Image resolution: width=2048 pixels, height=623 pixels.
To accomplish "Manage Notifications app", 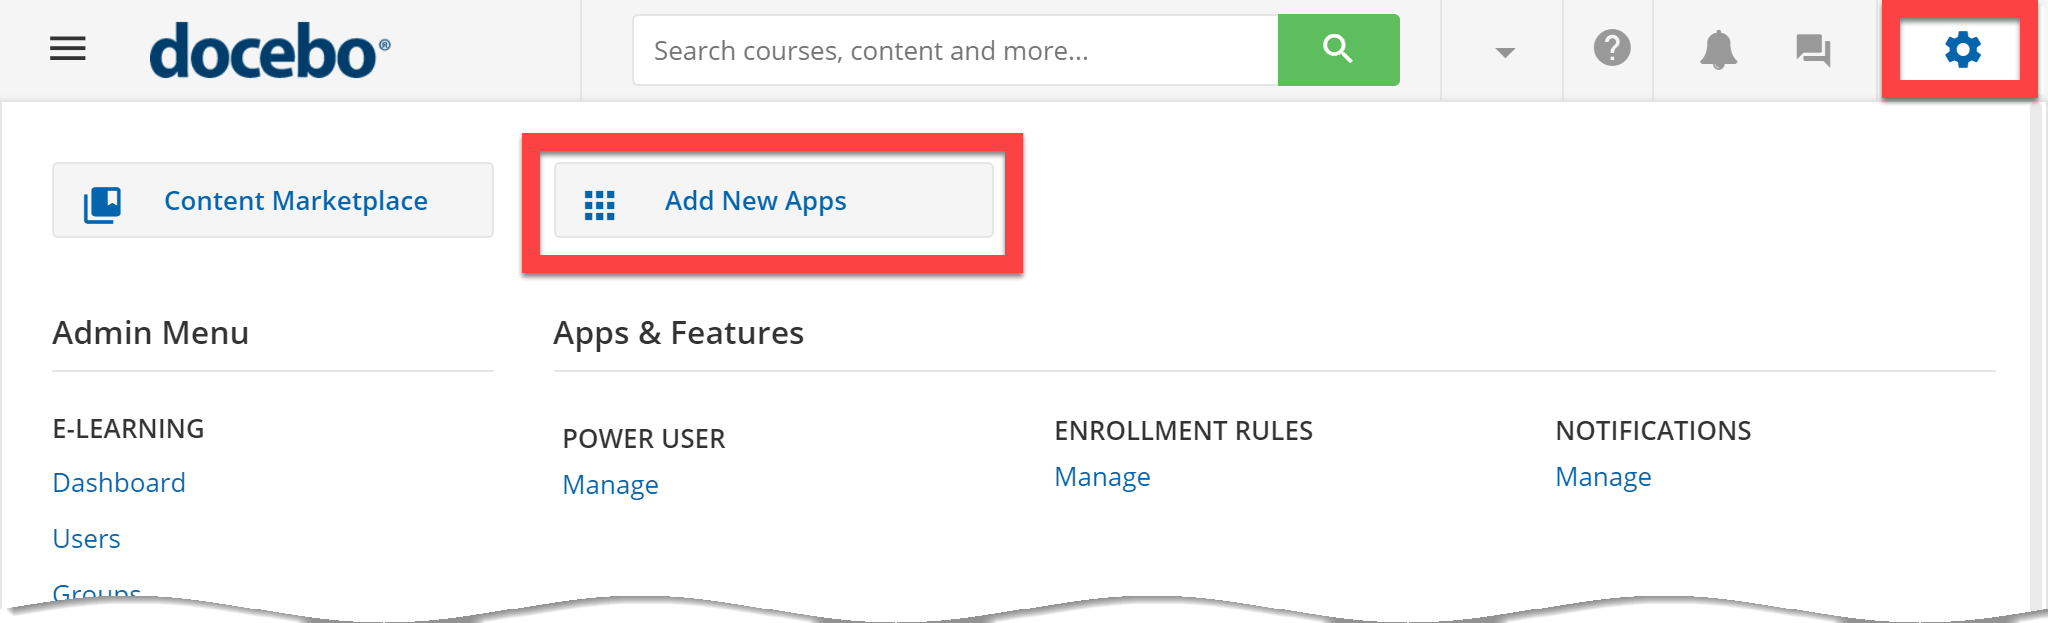I will [x=1603, y=477].
